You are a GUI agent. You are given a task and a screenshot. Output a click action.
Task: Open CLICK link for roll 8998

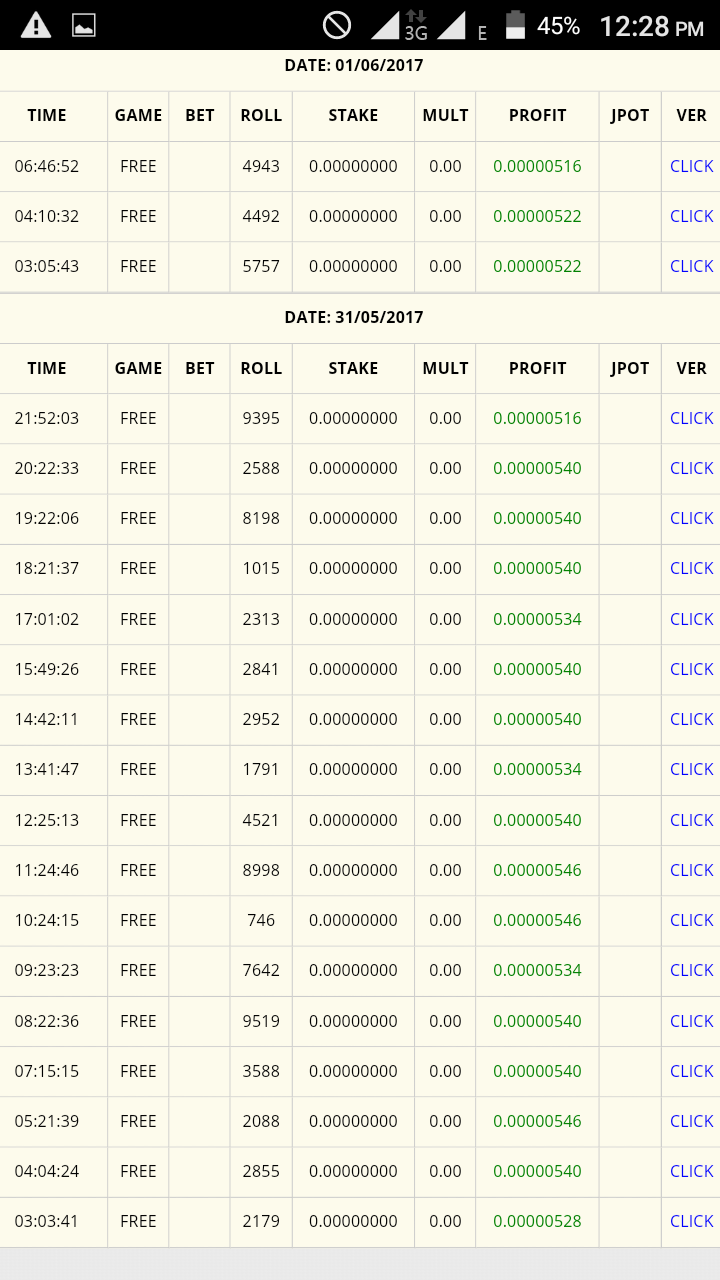click(691, 870)
